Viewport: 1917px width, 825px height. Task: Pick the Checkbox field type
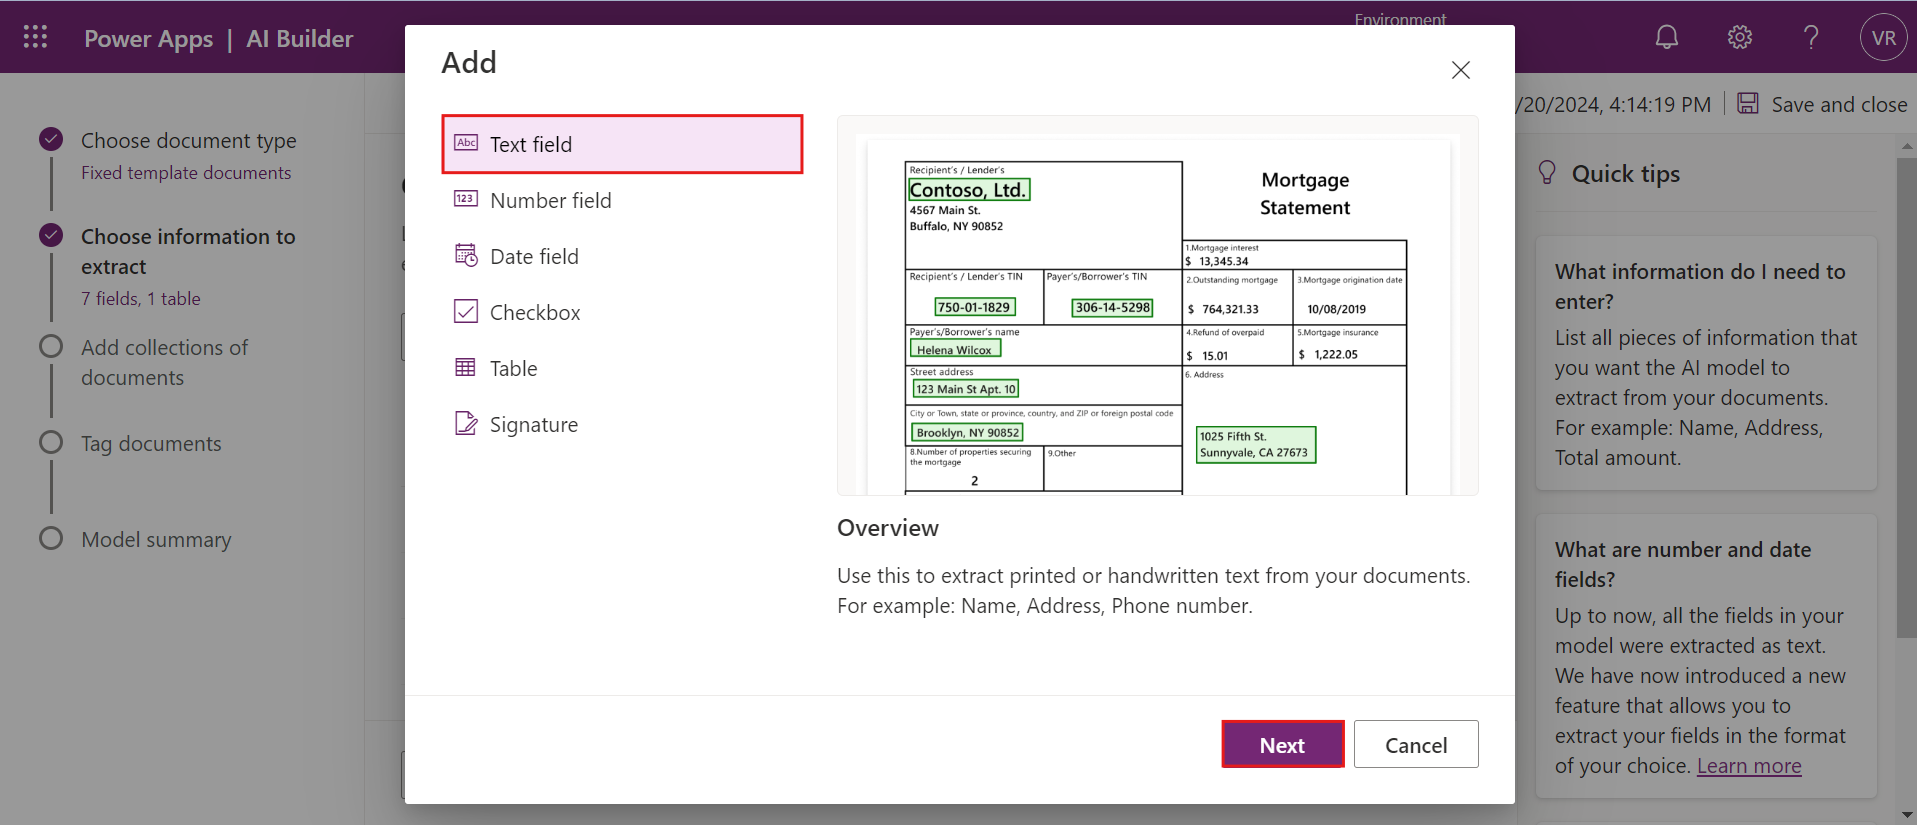point(534,312)
